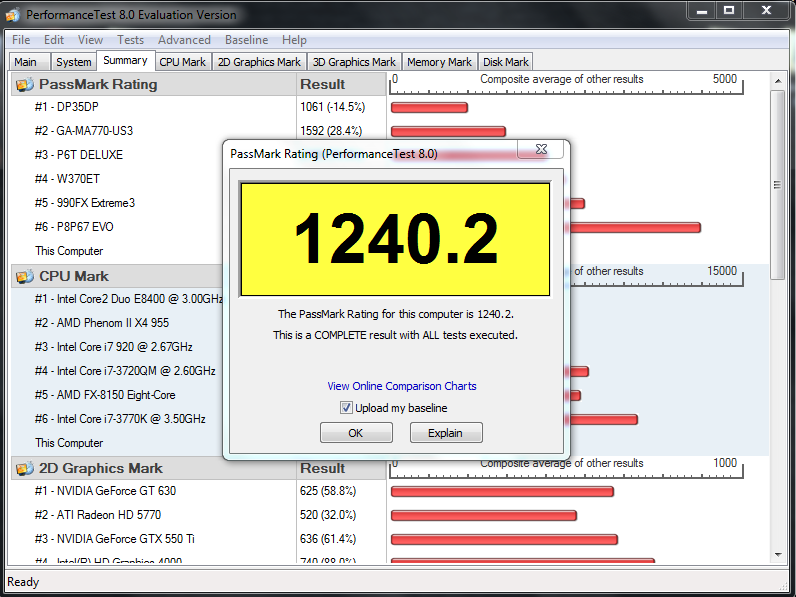Toggle the Upload my baseline checkbox
The image size is (796, 597).
pyautogui.click(x=346, y=408)
